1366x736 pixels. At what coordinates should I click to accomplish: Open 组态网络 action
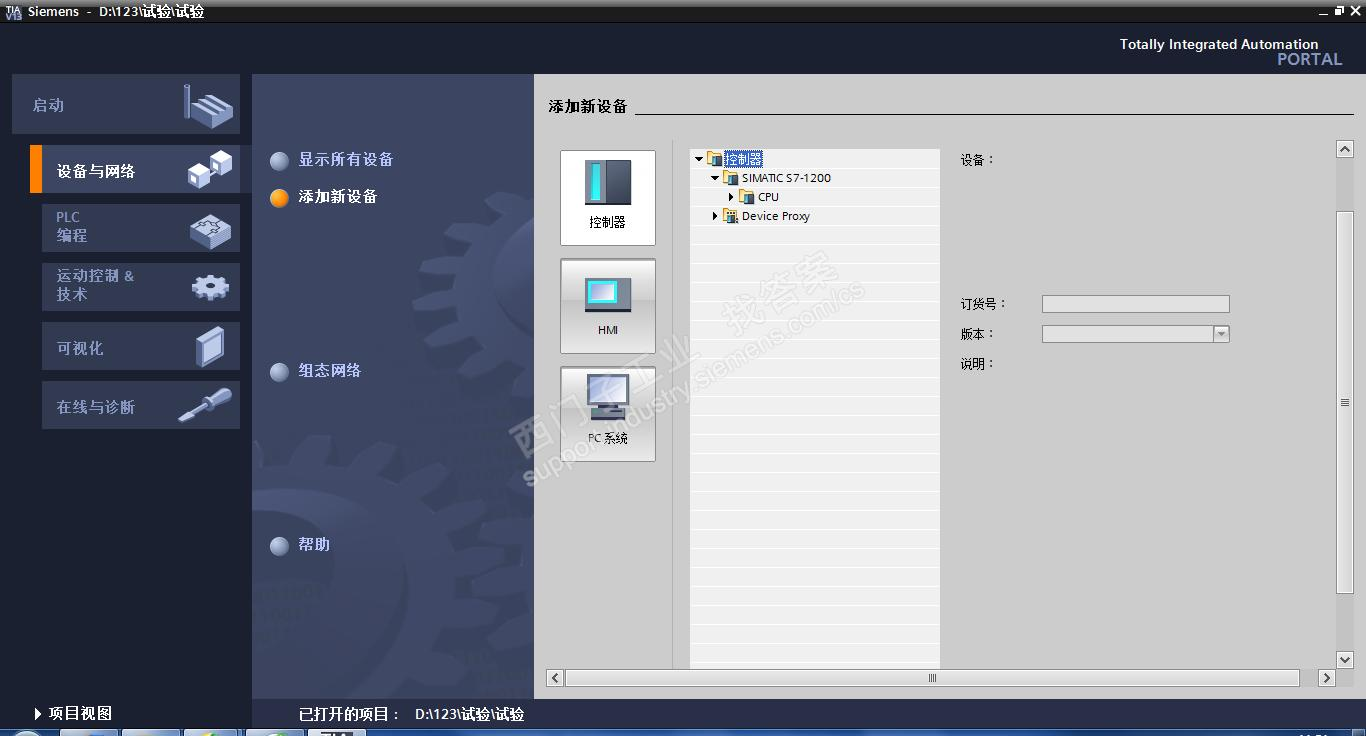tap(330, 370)
